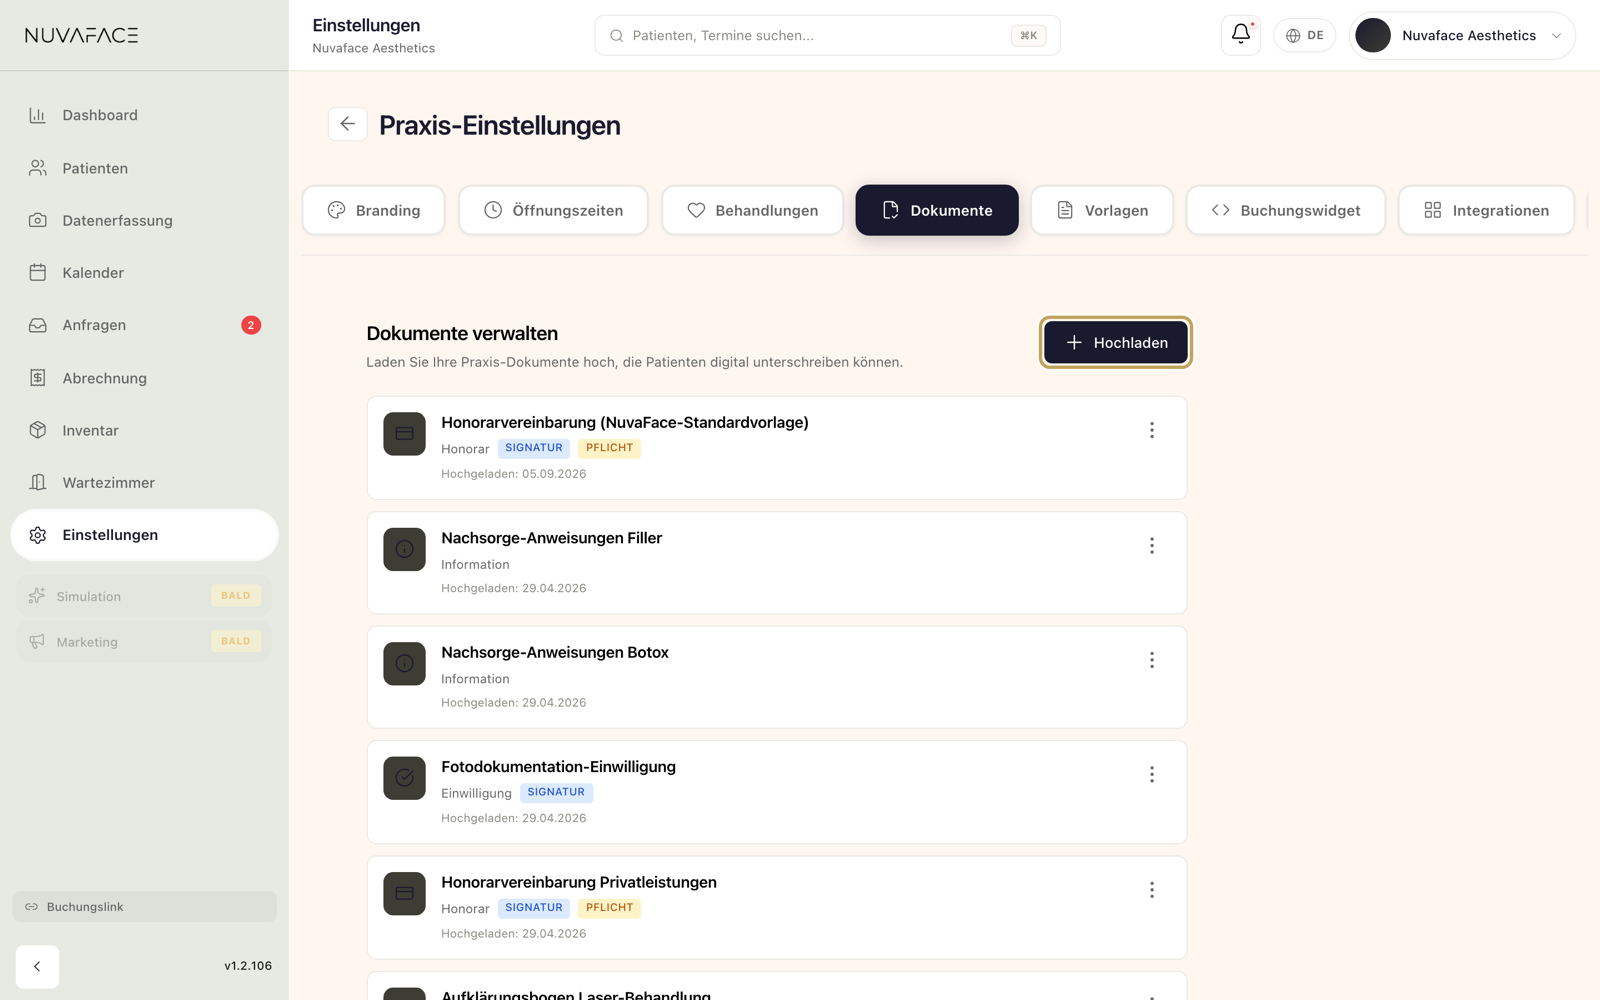
Task: Open options menu for Nachsorge-Anweisungen Botox
Action: click(x=1152, y=660)
